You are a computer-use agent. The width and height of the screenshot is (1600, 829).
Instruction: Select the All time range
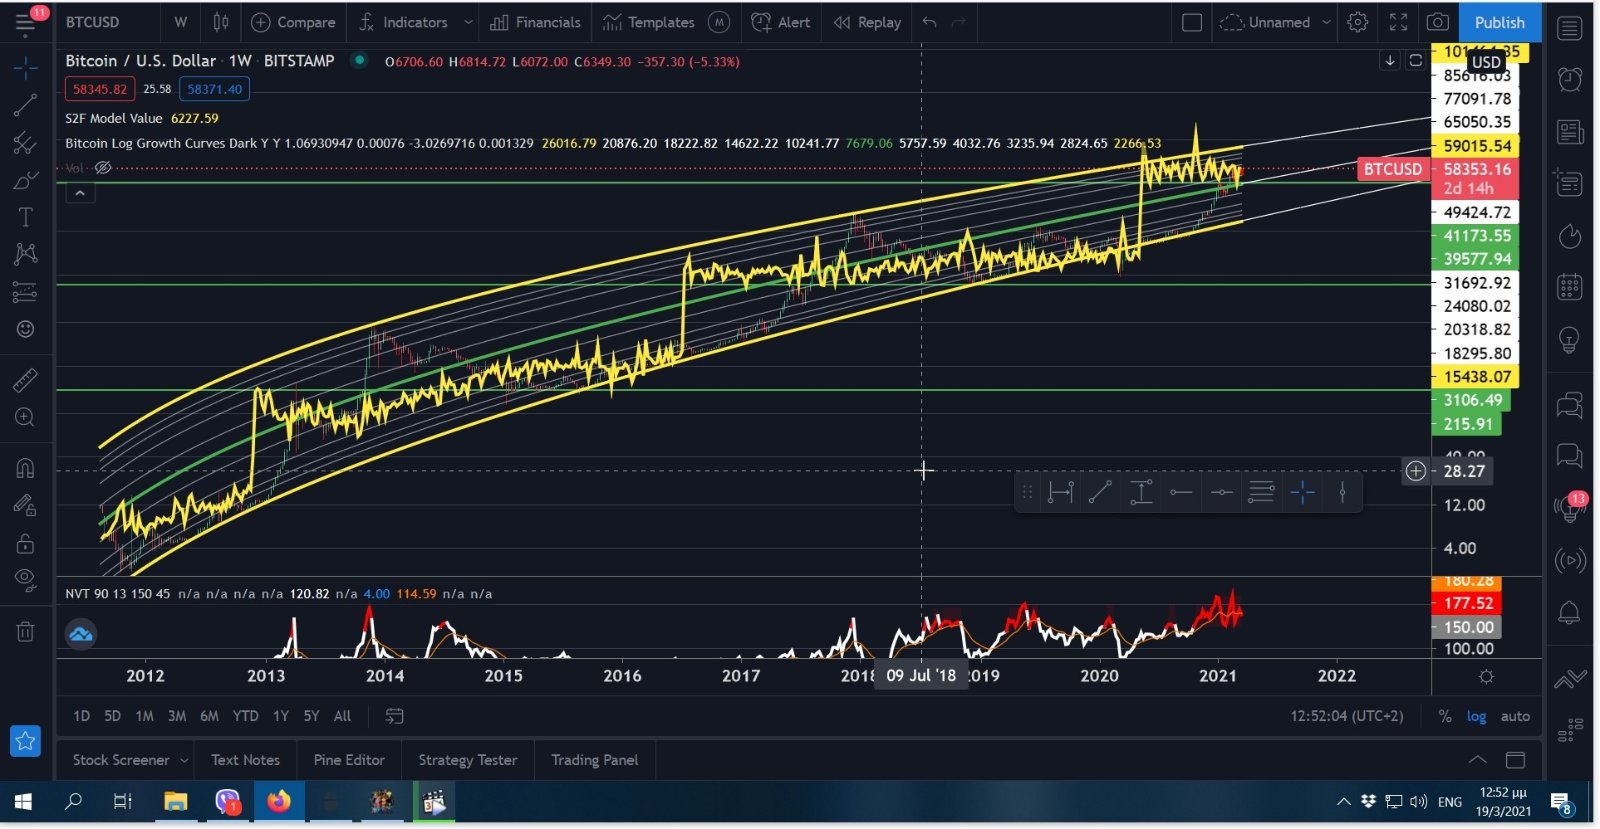[x=342, y=716]
